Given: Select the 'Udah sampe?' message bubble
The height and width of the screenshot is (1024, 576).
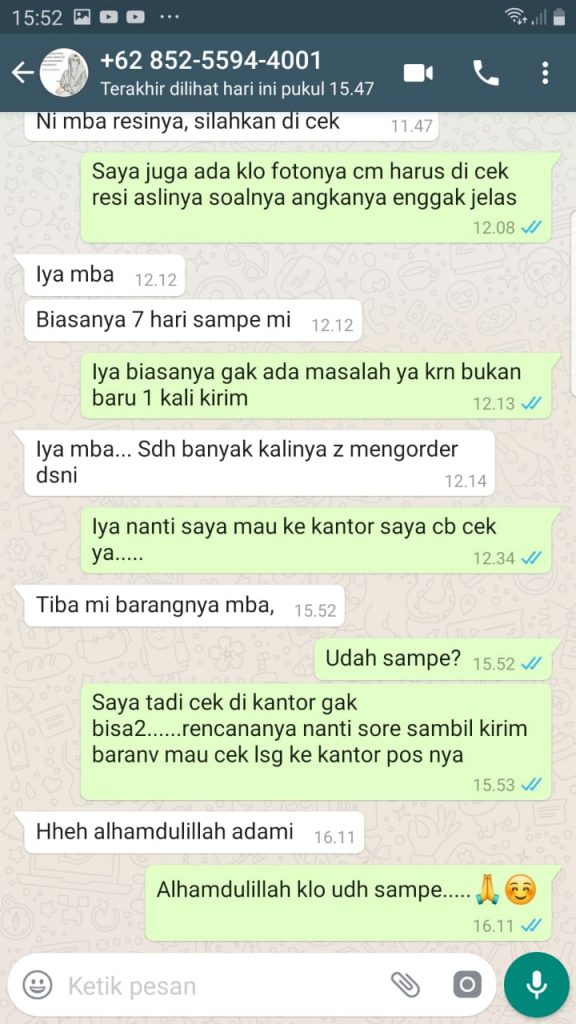Looking at the screenshot, I should click(x=436, y=659).
